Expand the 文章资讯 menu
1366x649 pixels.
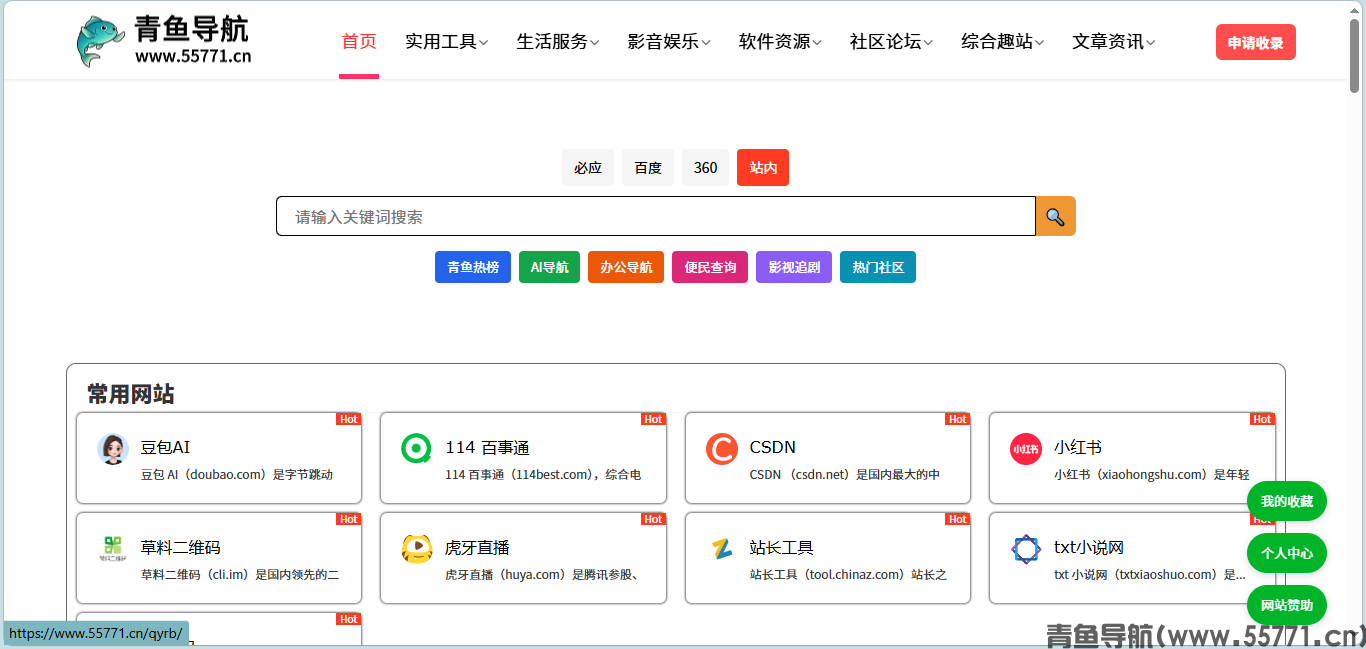click(1114, 41)
